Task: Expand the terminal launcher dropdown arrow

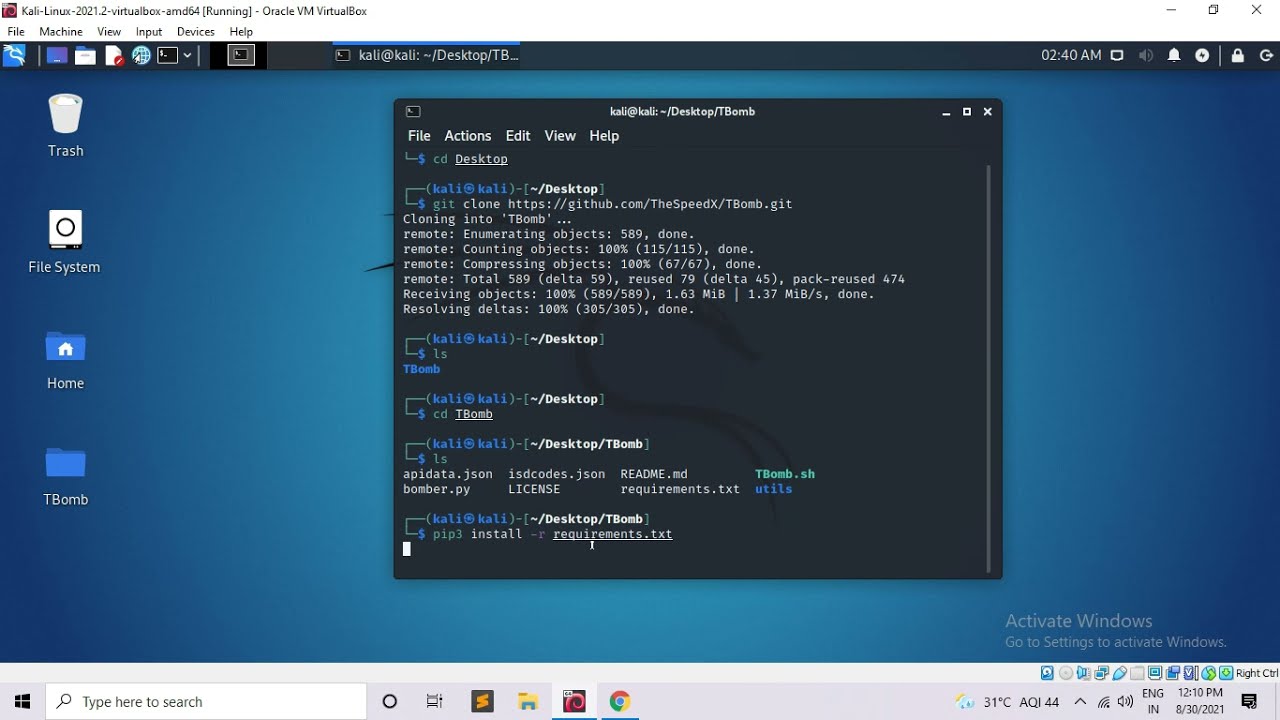Action: [x=187, y=56]
